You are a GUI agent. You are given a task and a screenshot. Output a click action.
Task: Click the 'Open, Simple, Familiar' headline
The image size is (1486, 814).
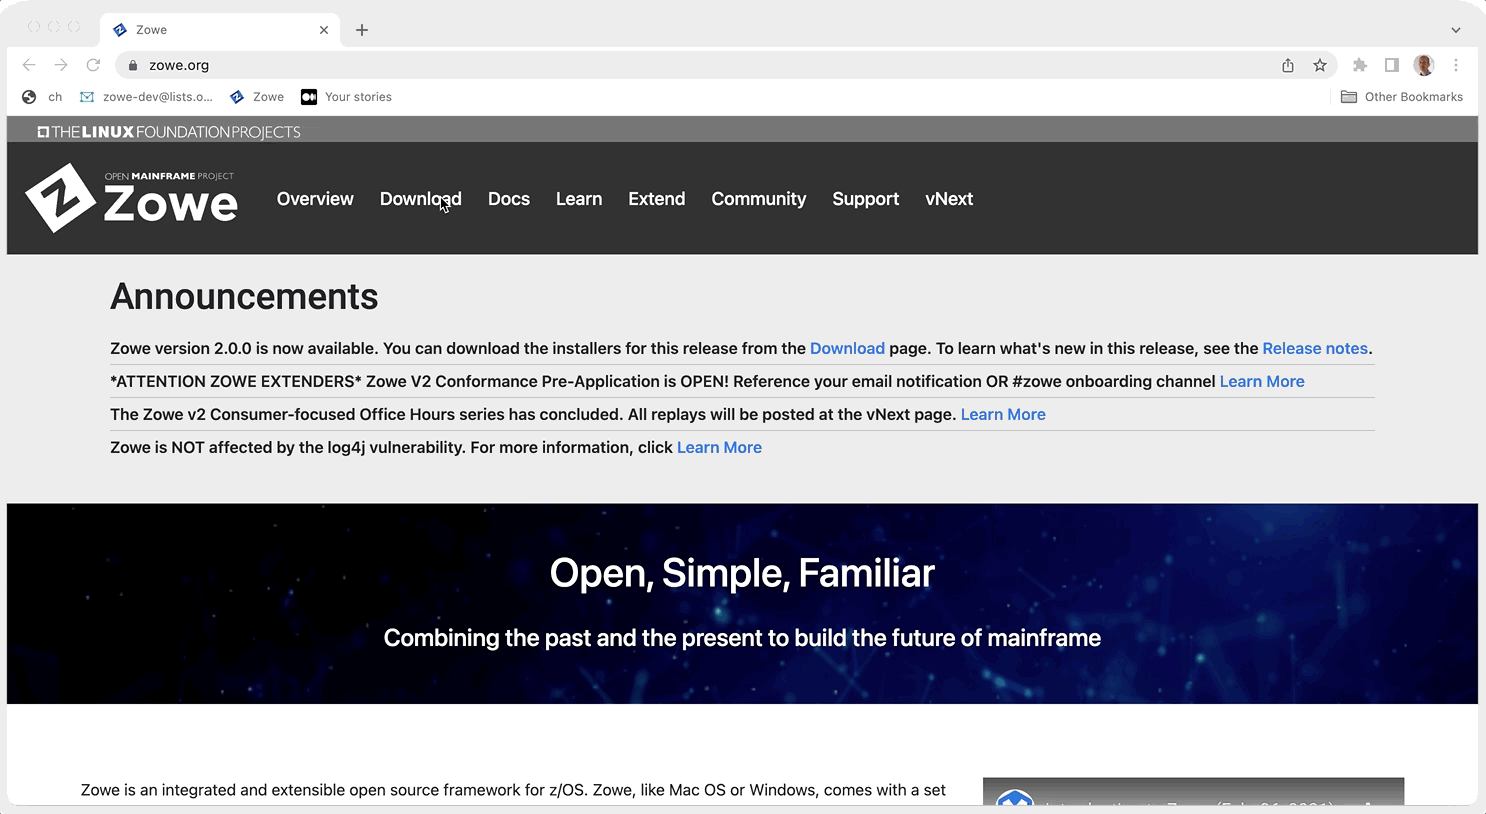tap(742, 573)
